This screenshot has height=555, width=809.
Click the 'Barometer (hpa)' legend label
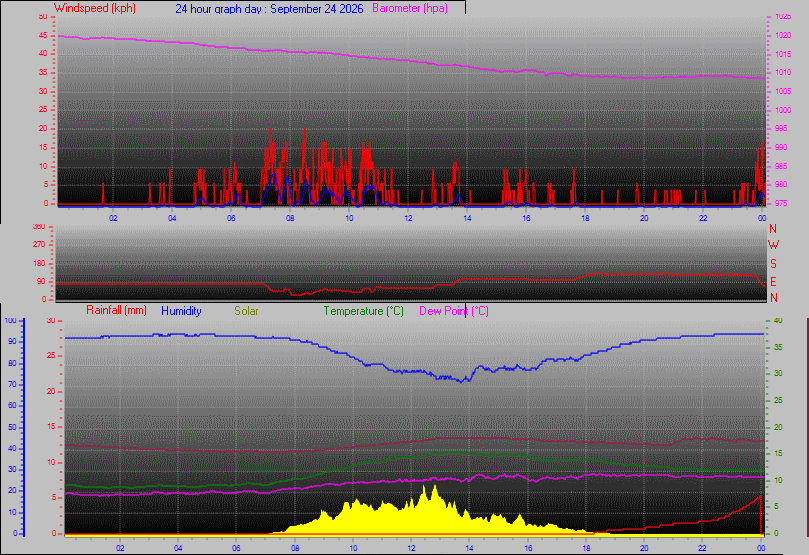coord(410,8)
